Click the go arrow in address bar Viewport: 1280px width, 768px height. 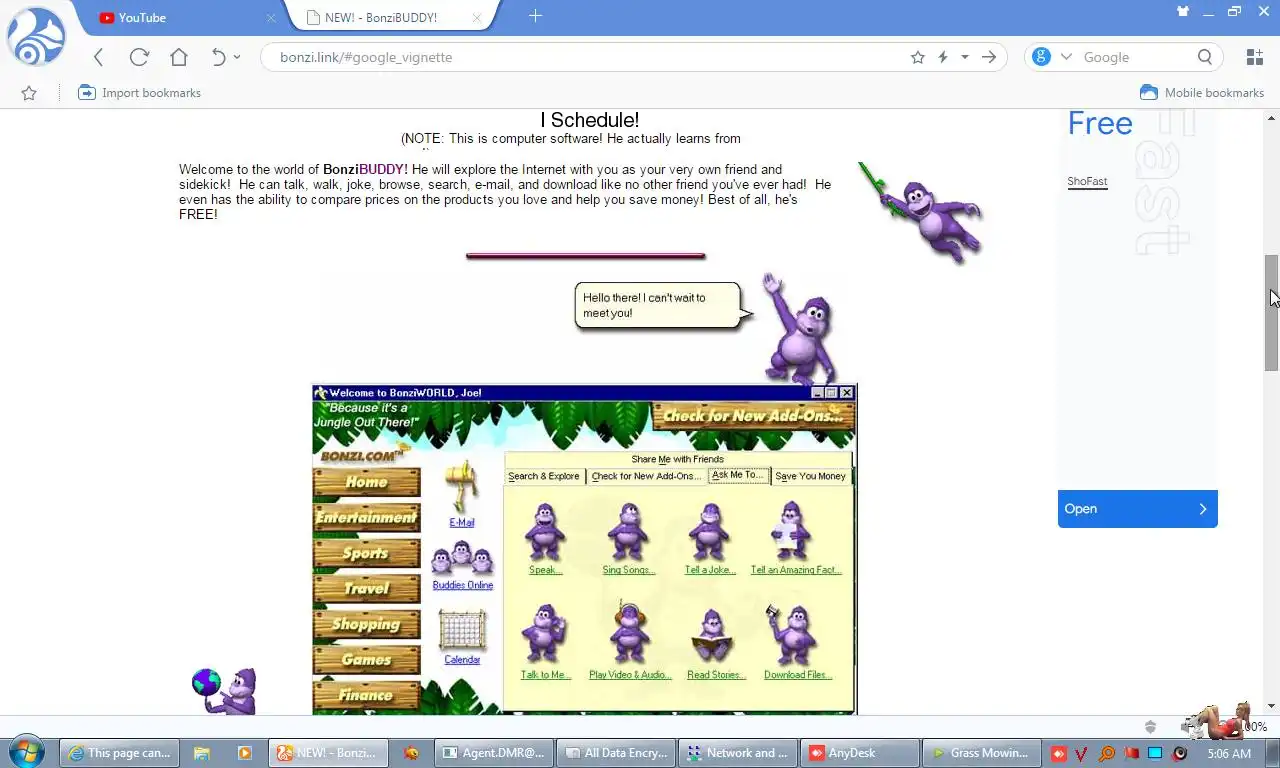[x=989, y=57]
